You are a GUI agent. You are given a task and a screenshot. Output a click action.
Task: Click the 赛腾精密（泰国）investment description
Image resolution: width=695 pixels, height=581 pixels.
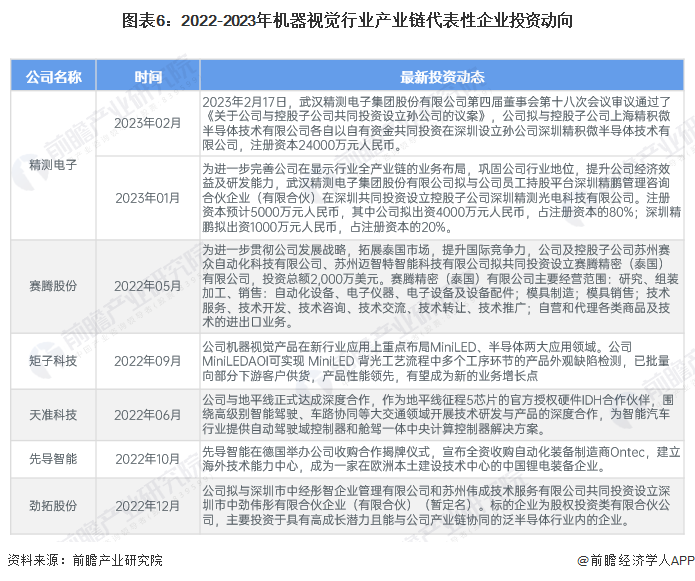point(441,286)
